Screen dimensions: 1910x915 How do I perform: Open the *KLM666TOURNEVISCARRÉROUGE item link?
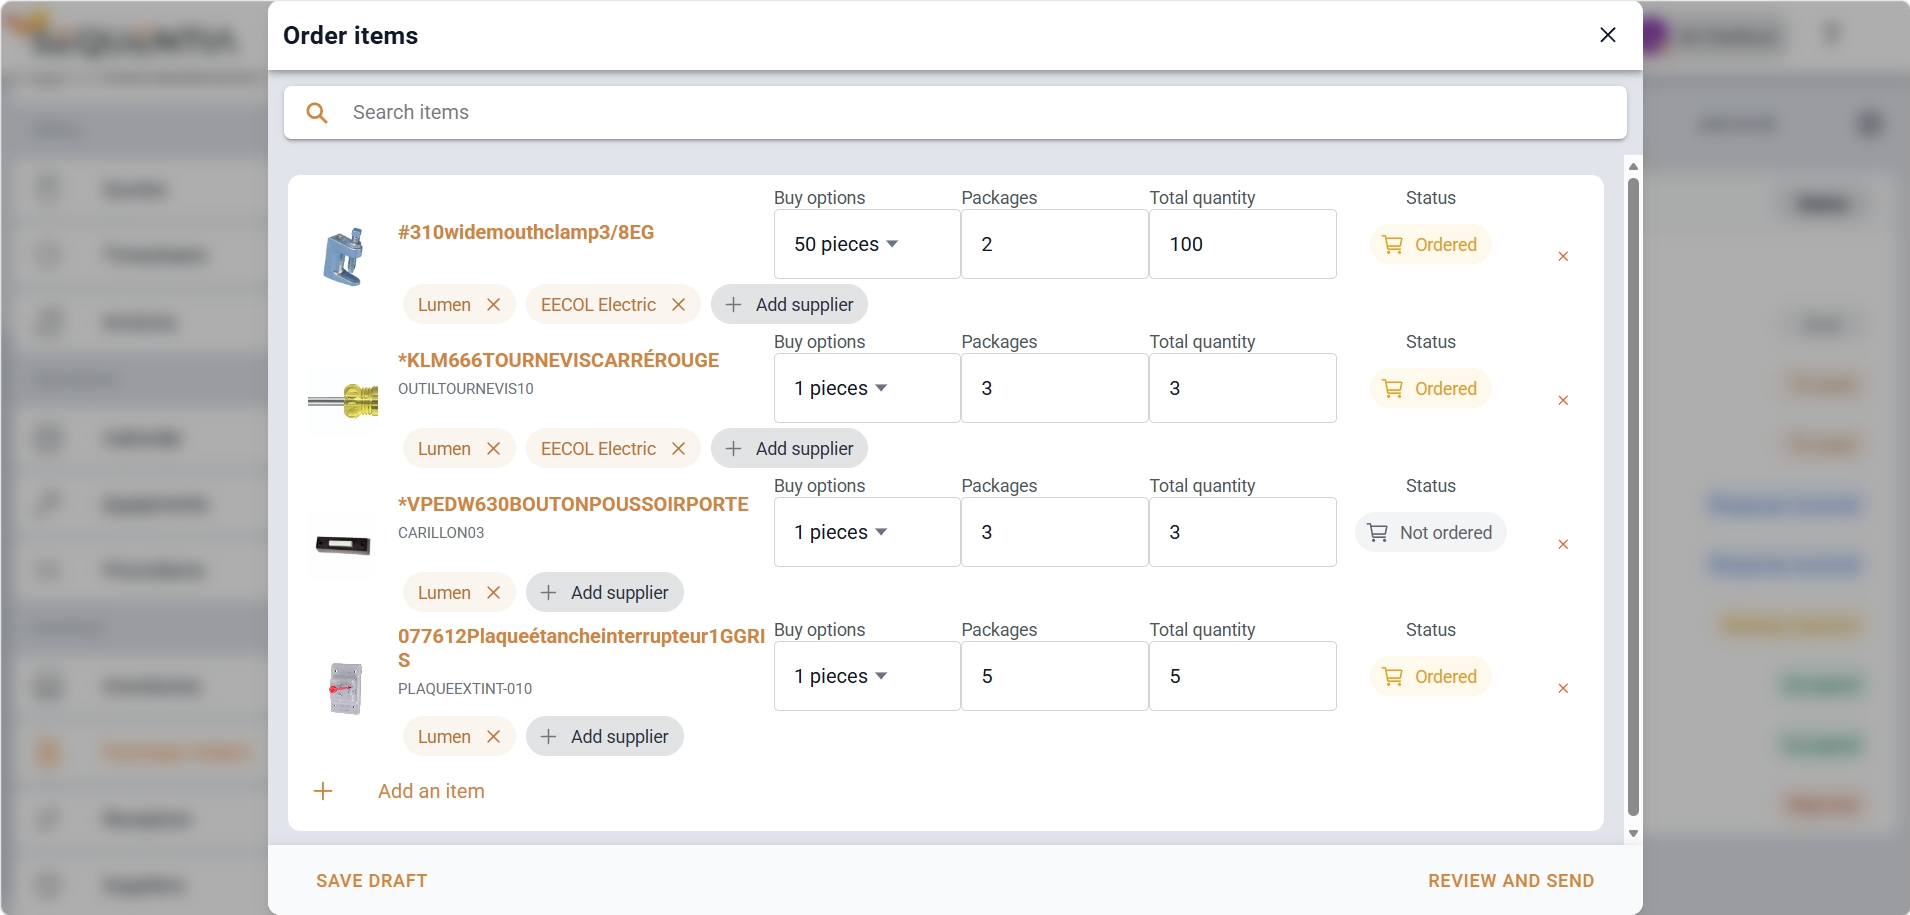(558, 360)
